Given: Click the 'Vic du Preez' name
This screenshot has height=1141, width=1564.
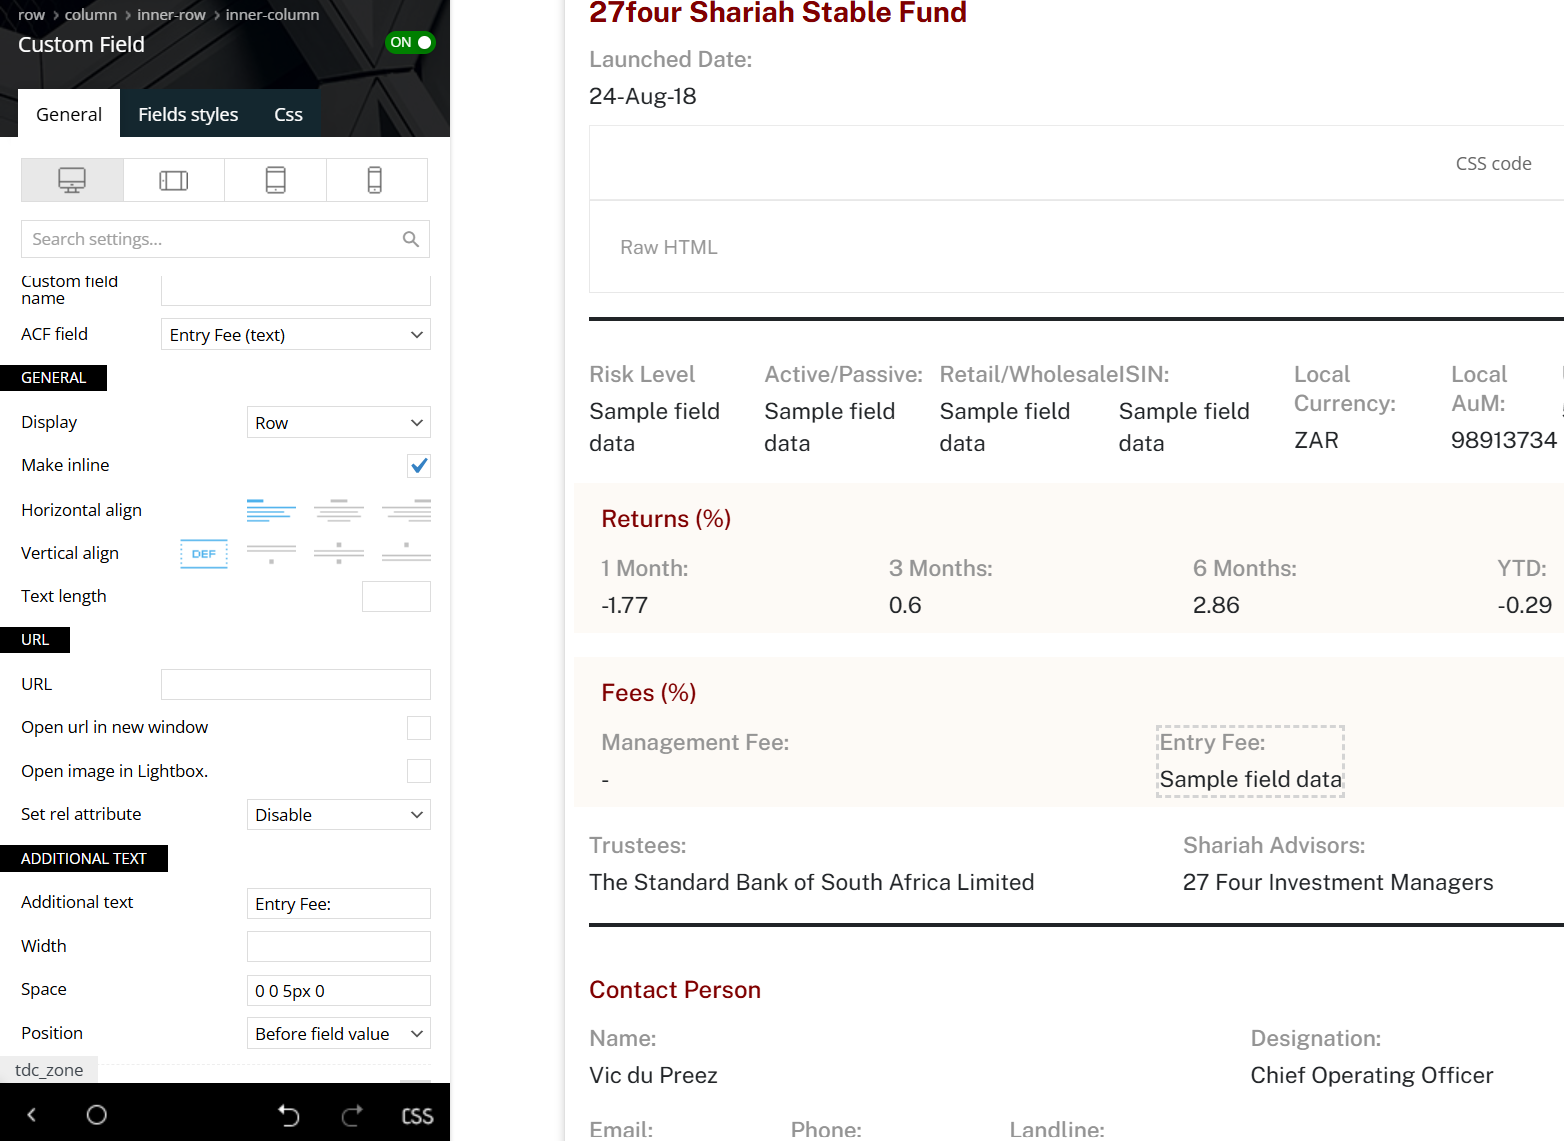Looking at the screenshot, I should point(653,1075).
